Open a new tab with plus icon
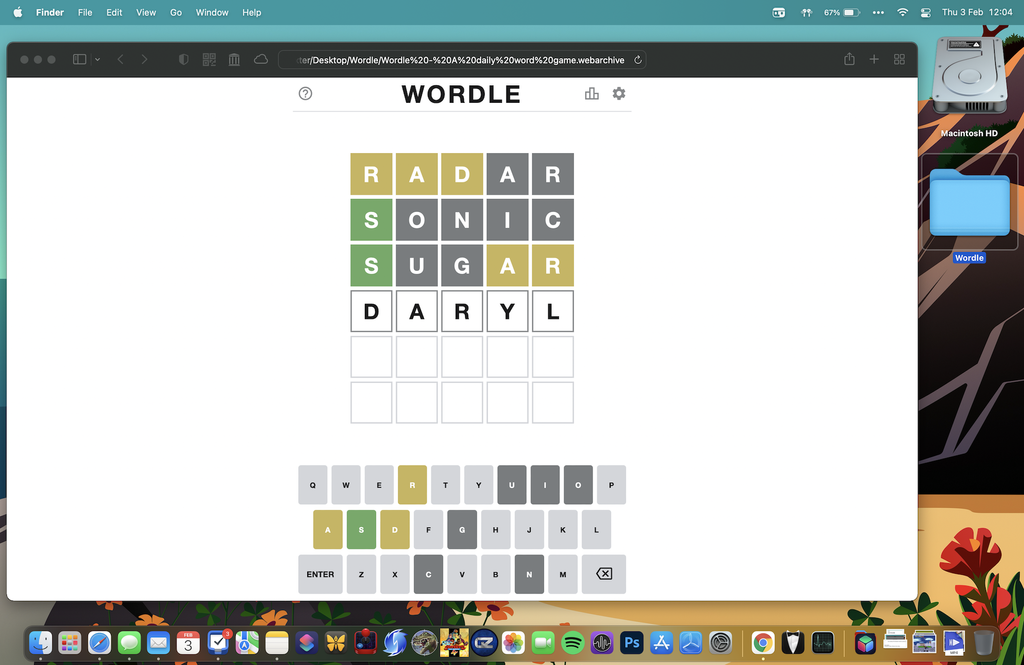Image resolution: width=1024 pixels, height=665 pixels. [874, 59]
